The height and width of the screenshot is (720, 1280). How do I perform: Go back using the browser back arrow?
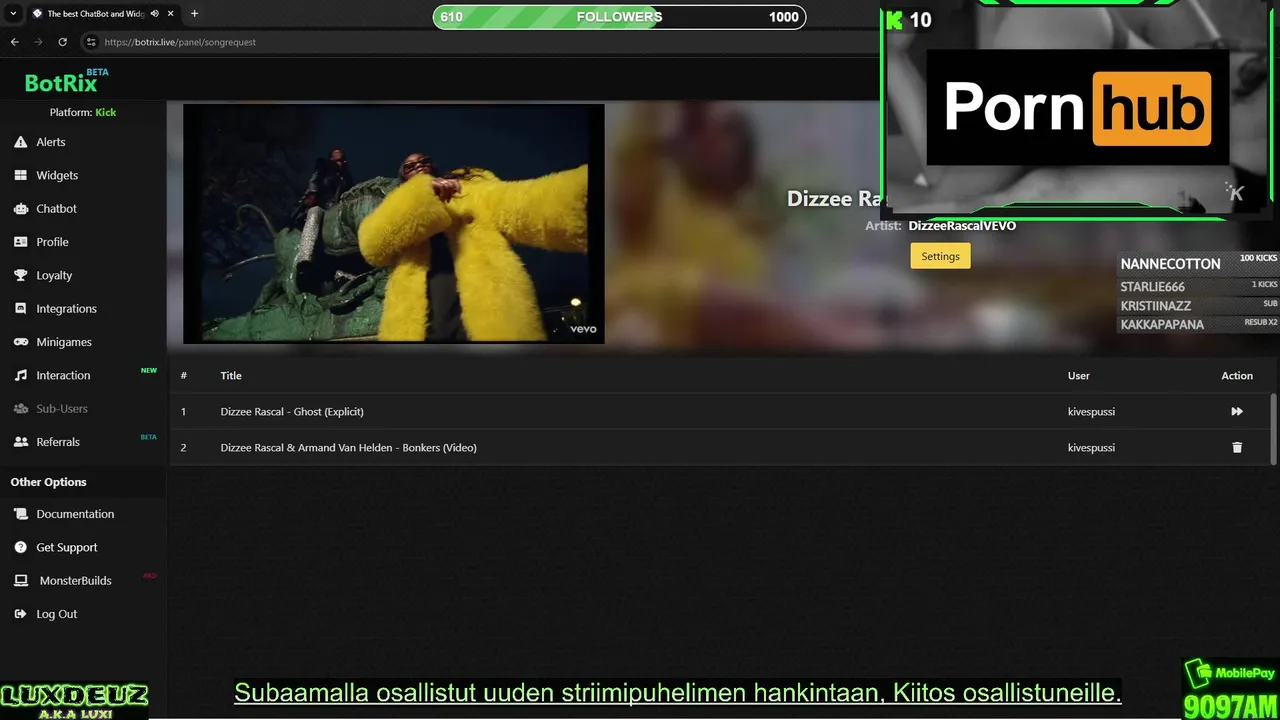[14, 42]
